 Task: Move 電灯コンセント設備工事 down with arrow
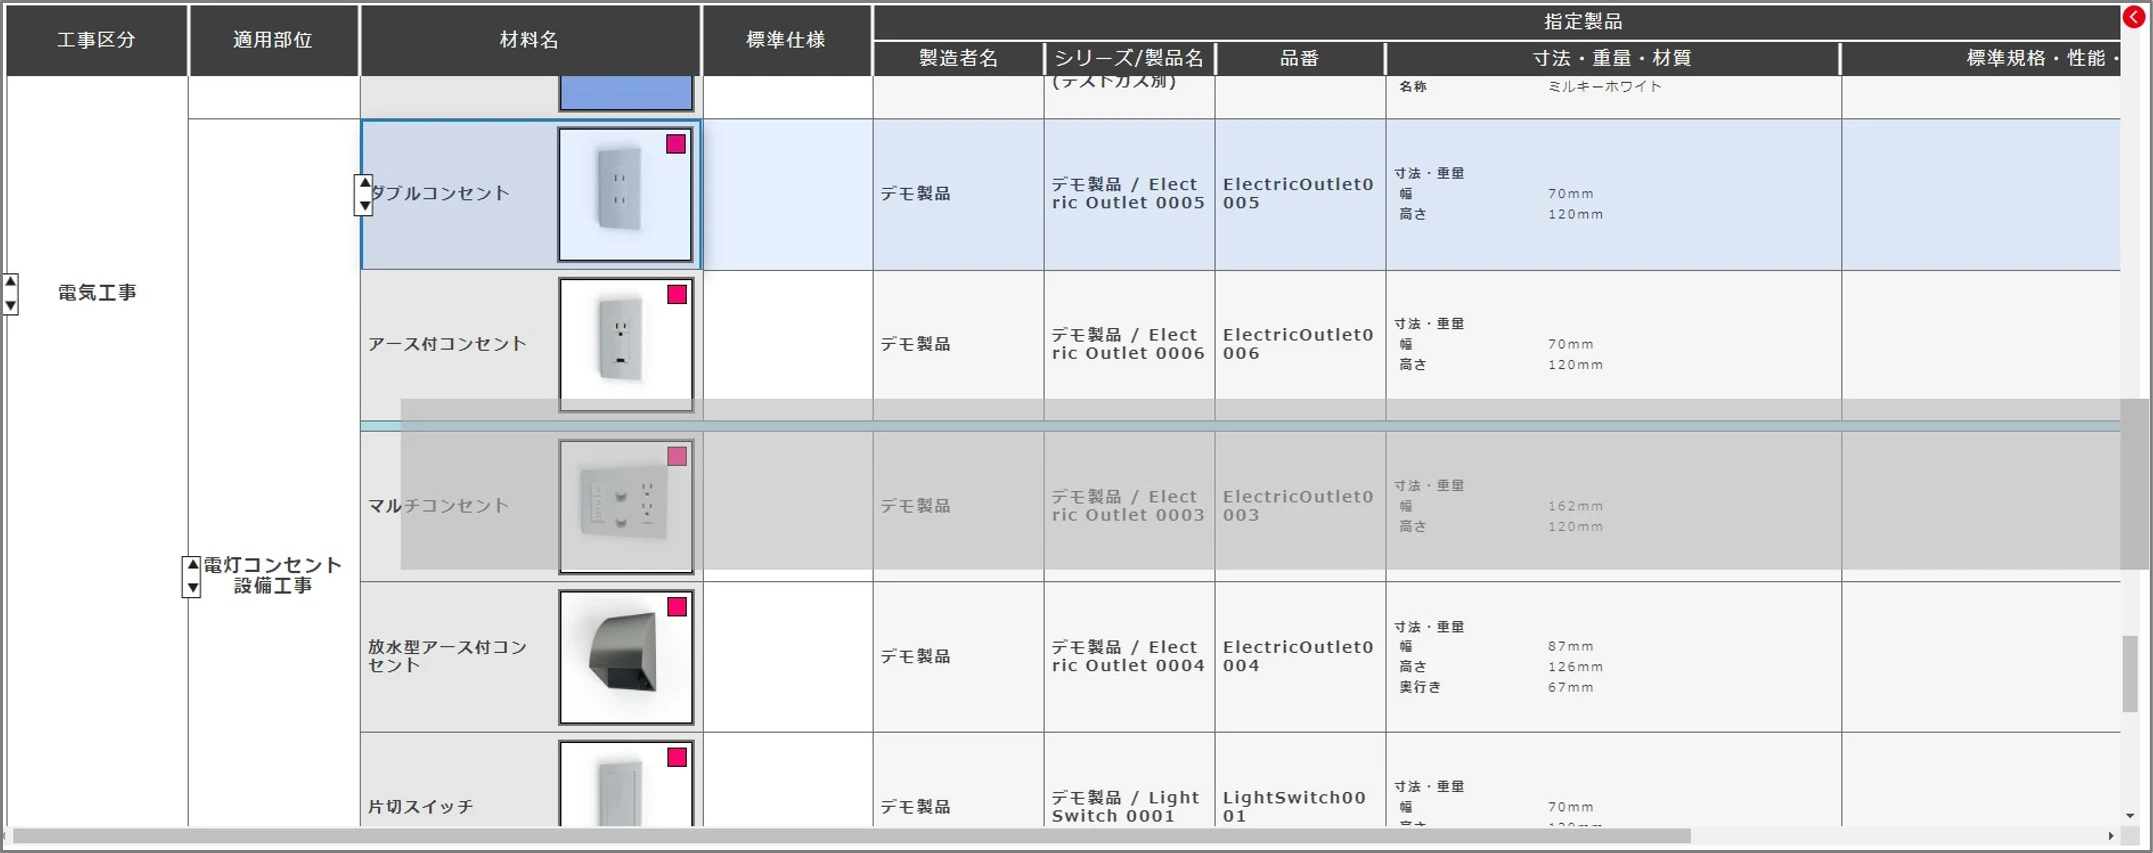(x=192, y=588)
